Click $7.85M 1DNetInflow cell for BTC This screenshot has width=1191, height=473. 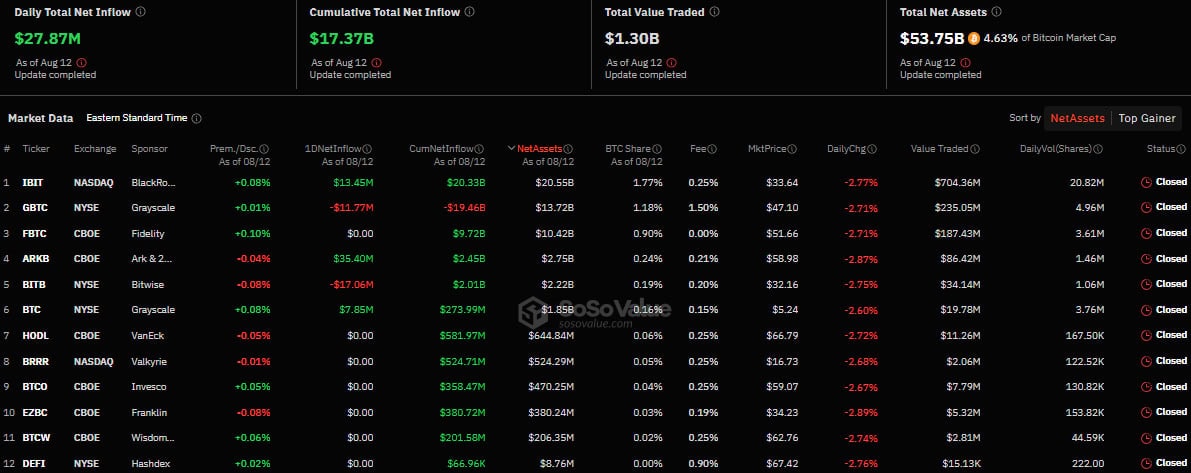(x=356, y=310)
